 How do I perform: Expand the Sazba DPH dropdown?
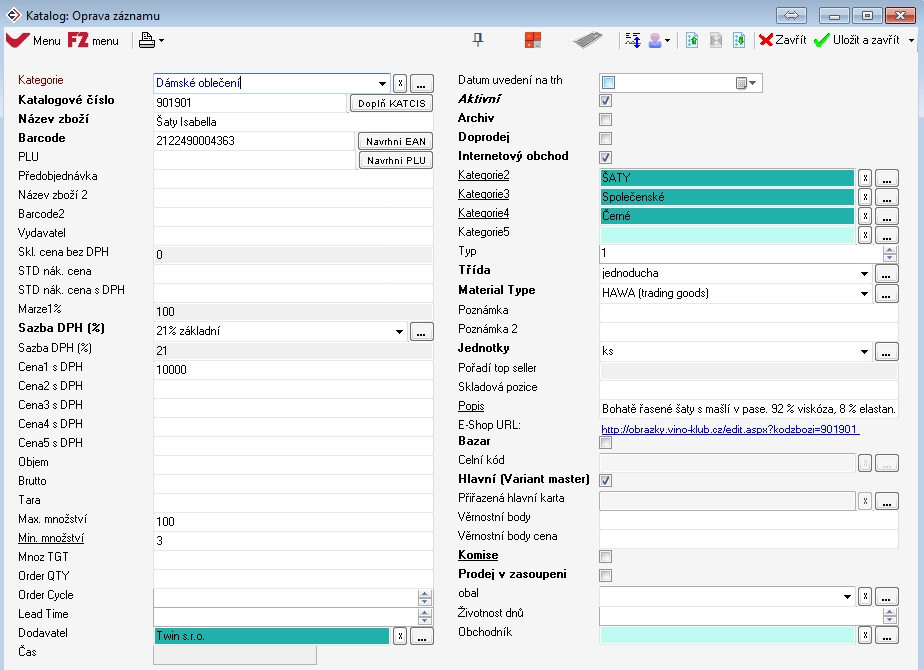pyautogui.click(x=399, y=331)
